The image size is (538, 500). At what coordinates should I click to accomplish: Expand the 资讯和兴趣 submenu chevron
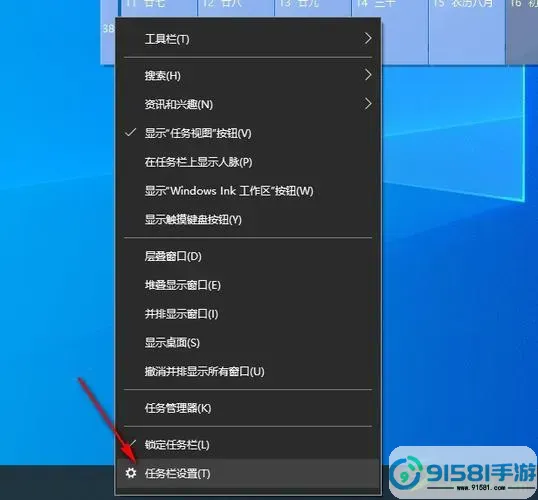click(x=368, y=104)
